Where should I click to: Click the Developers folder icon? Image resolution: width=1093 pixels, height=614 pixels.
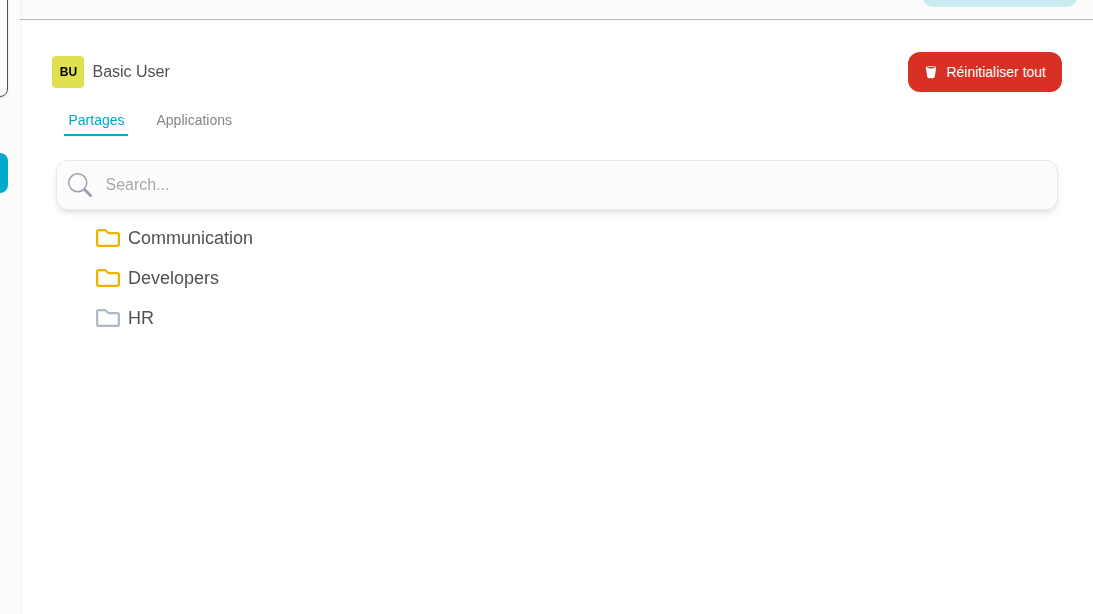coord(108,278)
